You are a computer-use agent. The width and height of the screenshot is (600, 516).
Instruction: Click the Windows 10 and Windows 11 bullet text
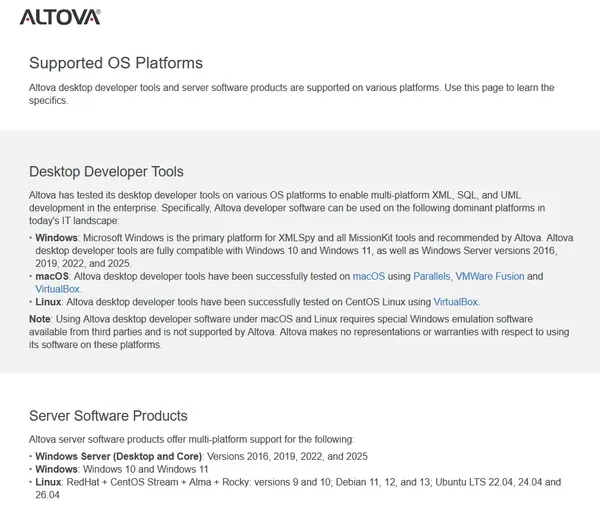[x=146, y=469]
